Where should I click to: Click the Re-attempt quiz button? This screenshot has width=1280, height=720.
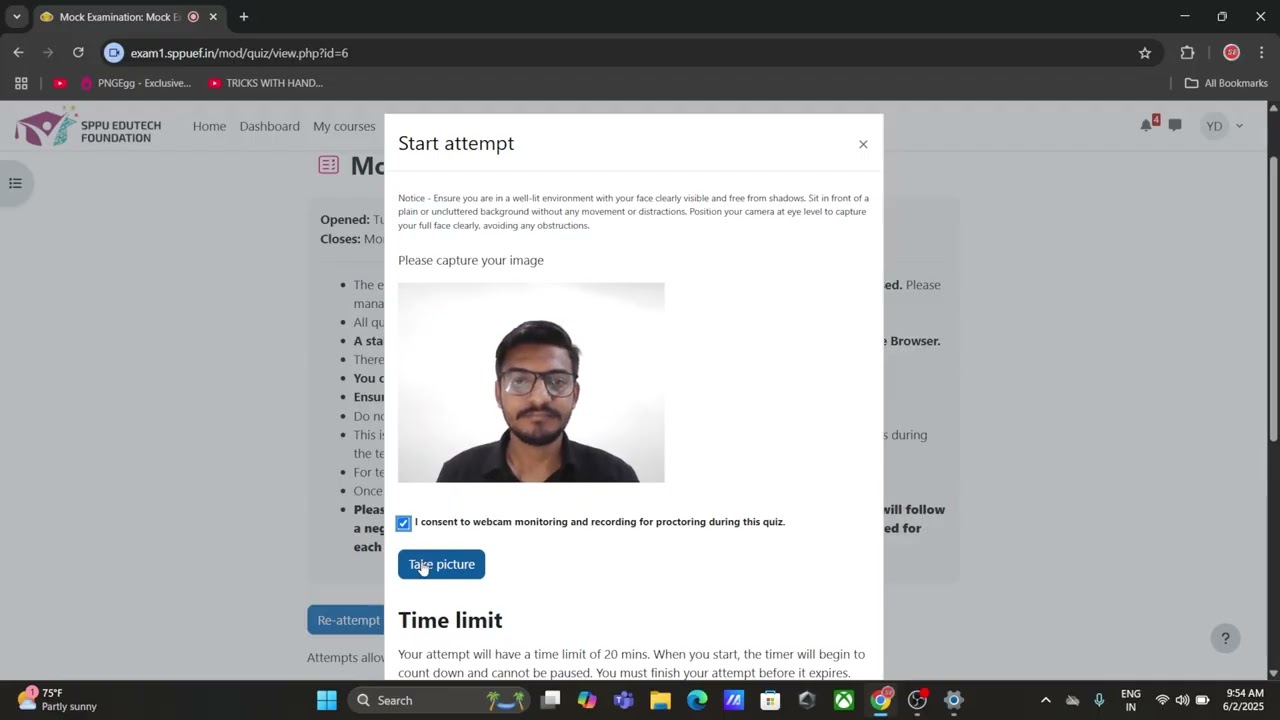346,620
